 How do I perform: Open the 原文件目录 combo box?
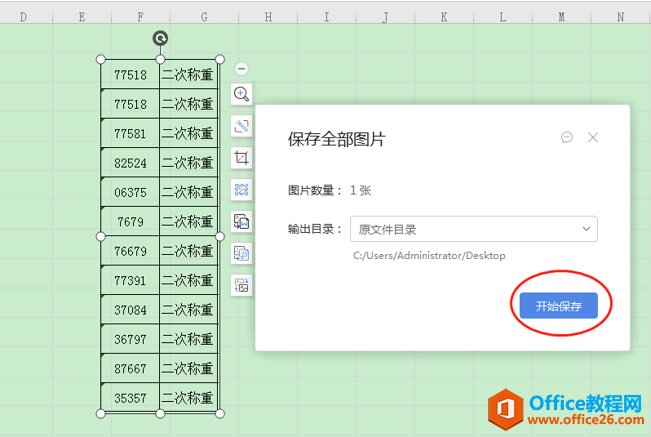[x=474, y=229]
